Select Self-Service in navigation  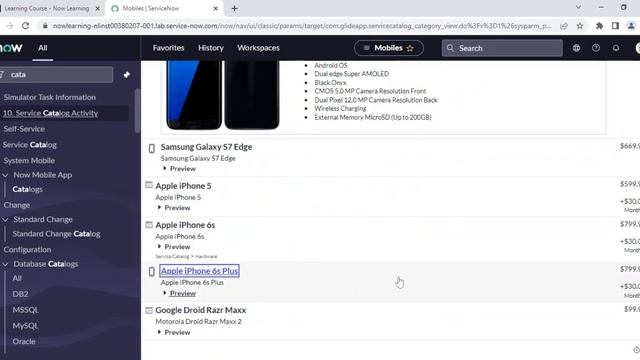coord(24,129)
